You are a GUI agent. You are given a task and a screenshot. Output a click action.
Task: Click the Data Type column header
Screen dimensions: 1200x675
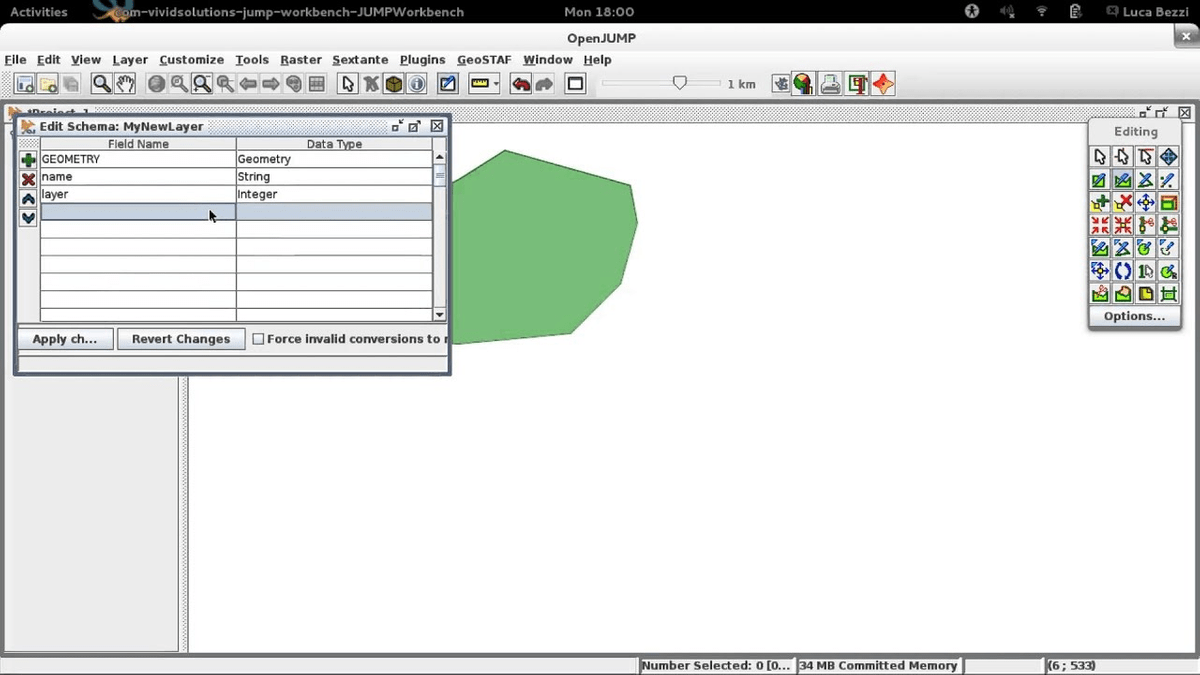(x=334, y=144)
